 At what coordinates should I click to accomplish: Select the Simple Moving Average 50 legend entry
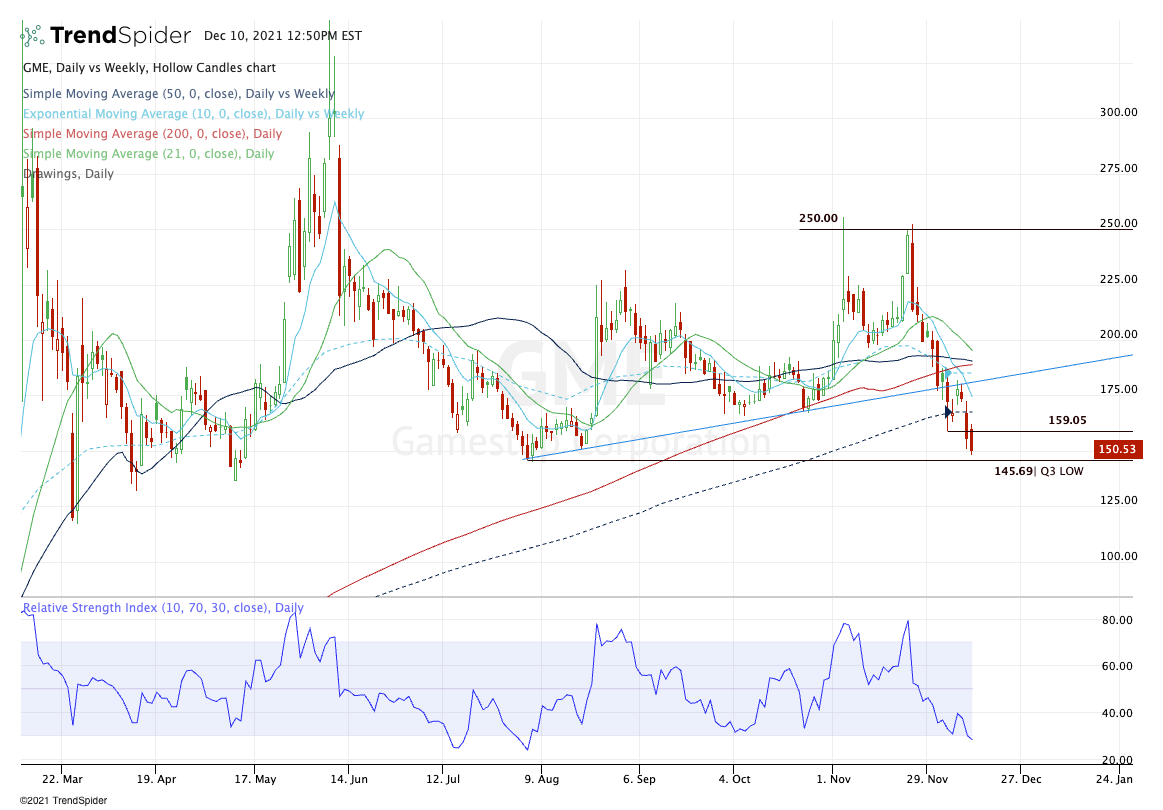[x=179, y=93]
